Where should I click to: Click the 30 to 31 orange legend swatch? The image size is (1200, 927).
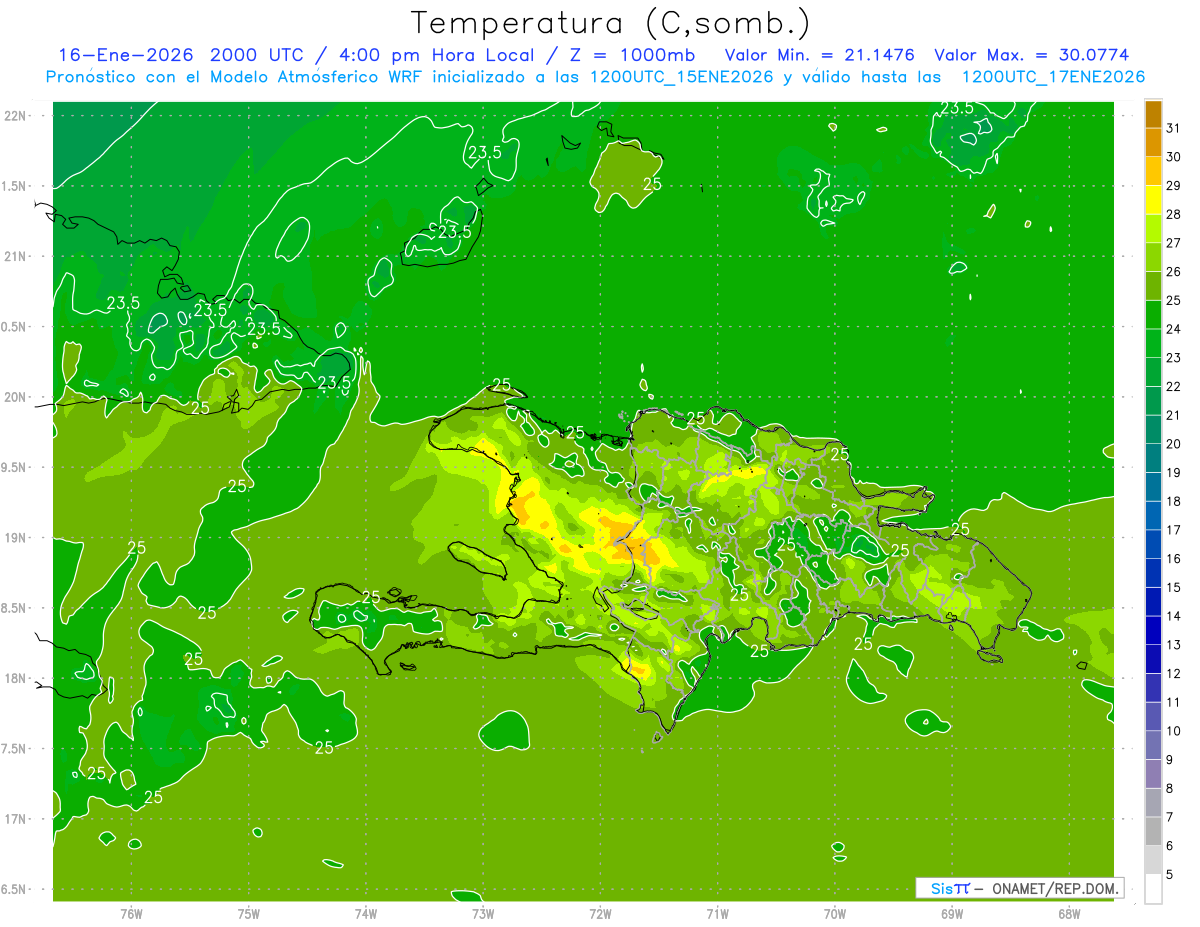click(1153, 143)
